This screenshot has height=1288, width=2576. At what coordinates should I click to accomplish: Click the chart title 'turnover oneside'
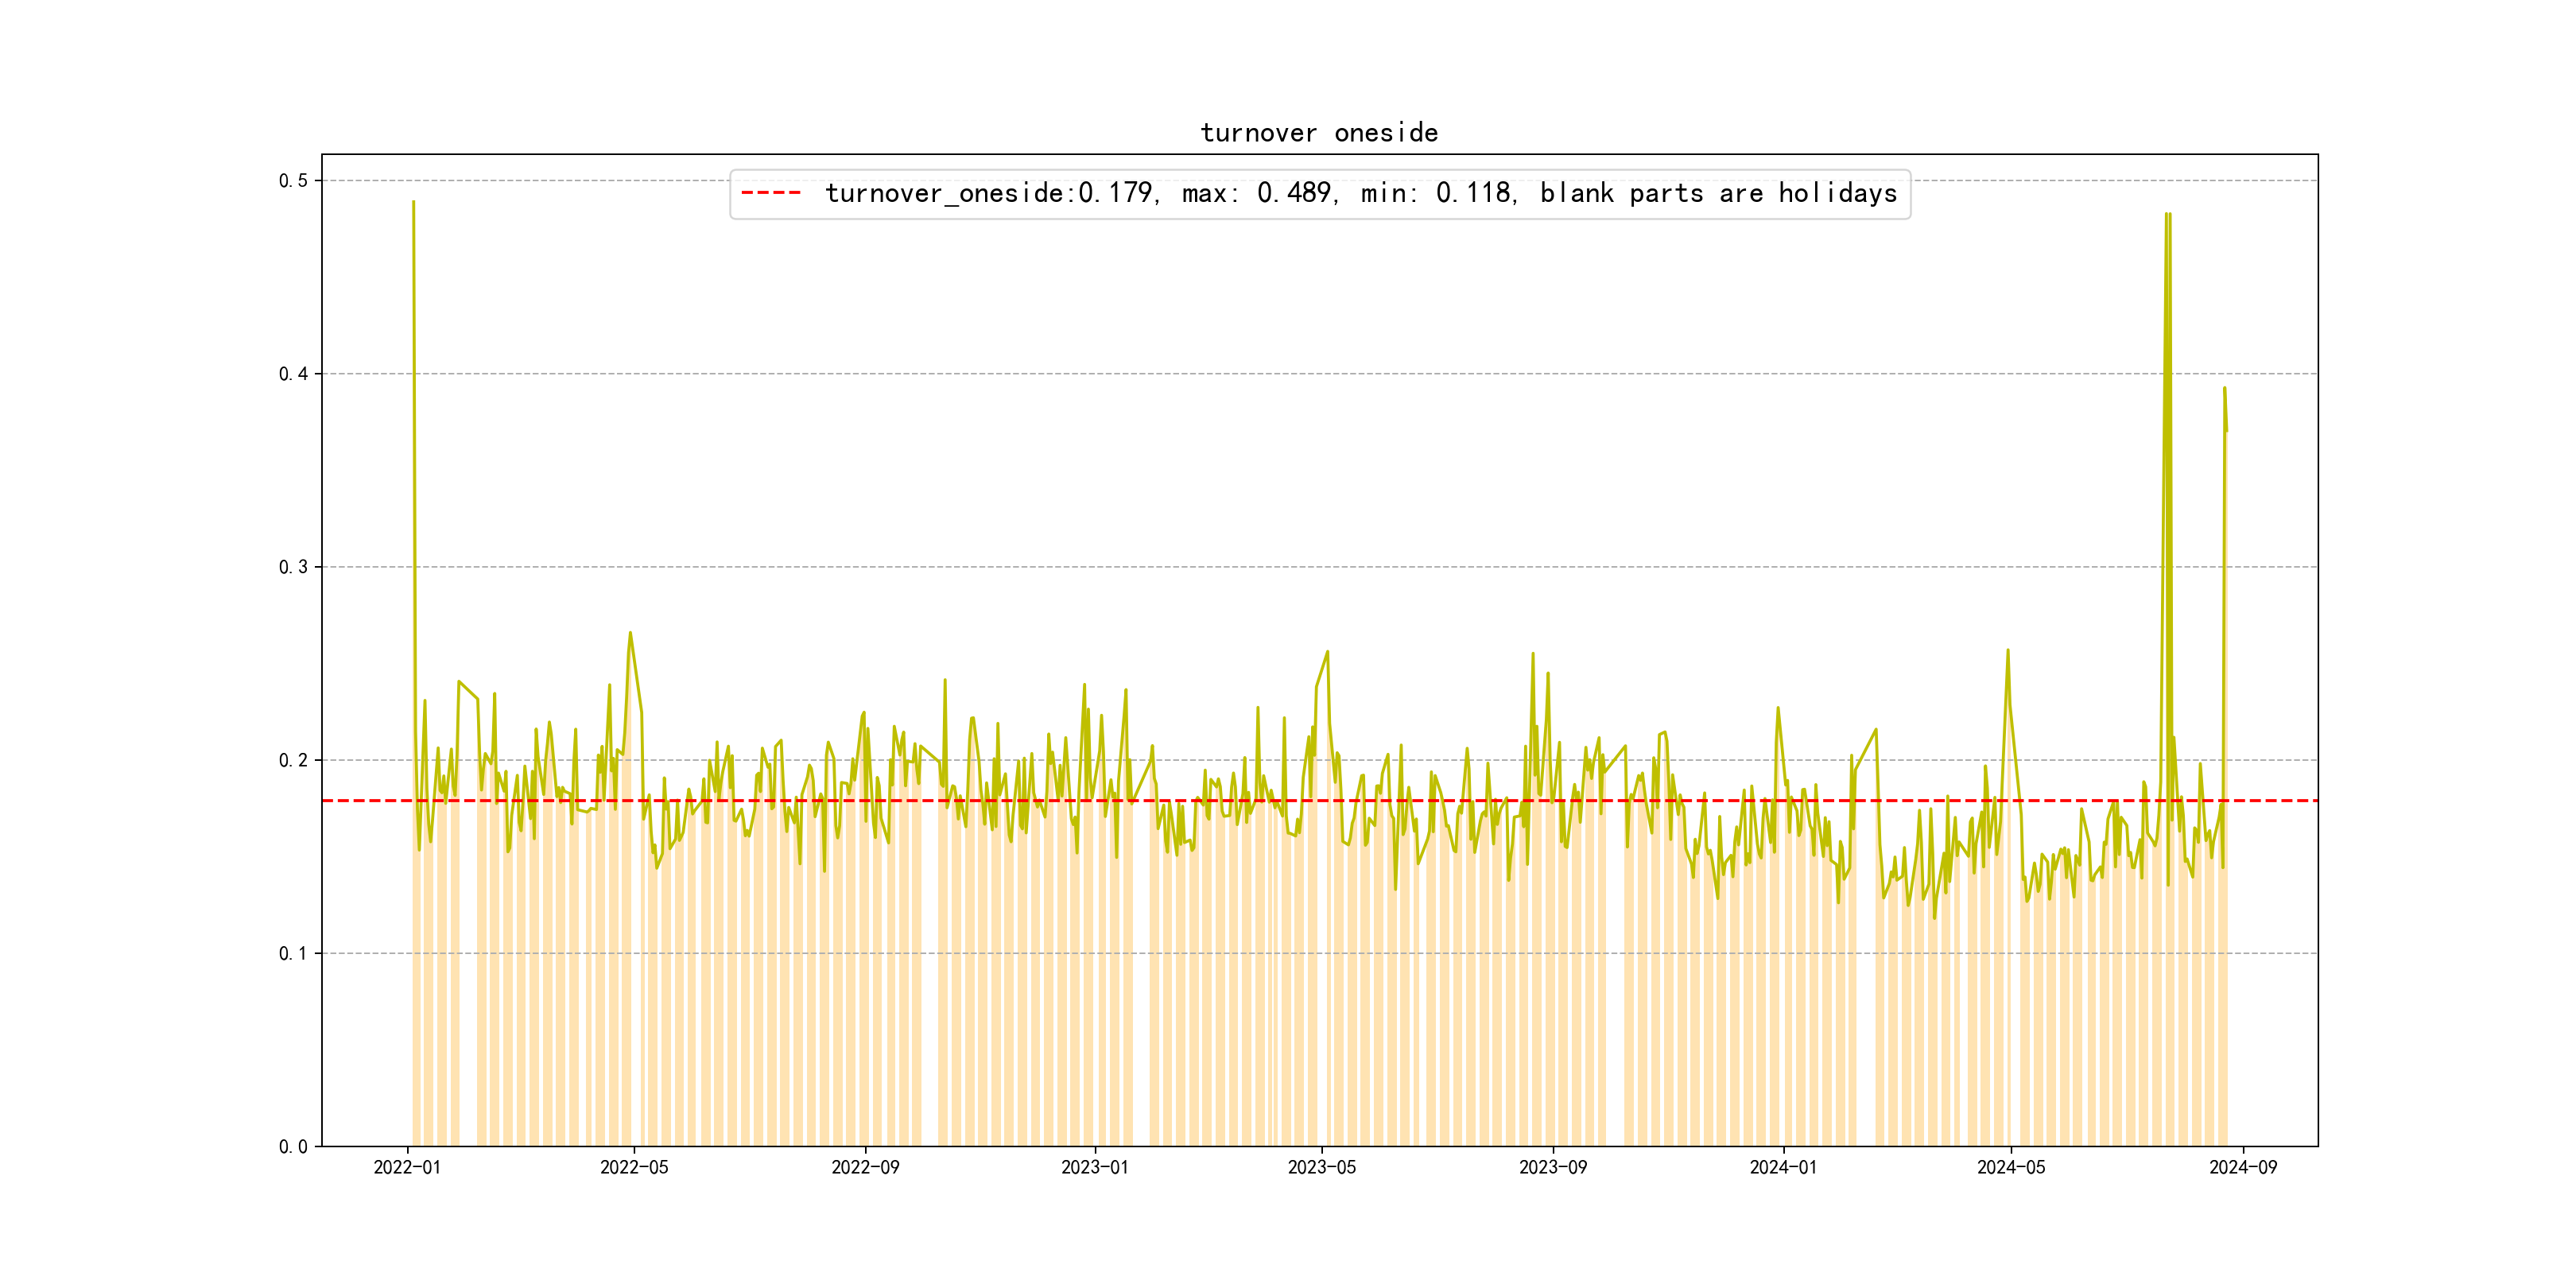click(1319, 133)
